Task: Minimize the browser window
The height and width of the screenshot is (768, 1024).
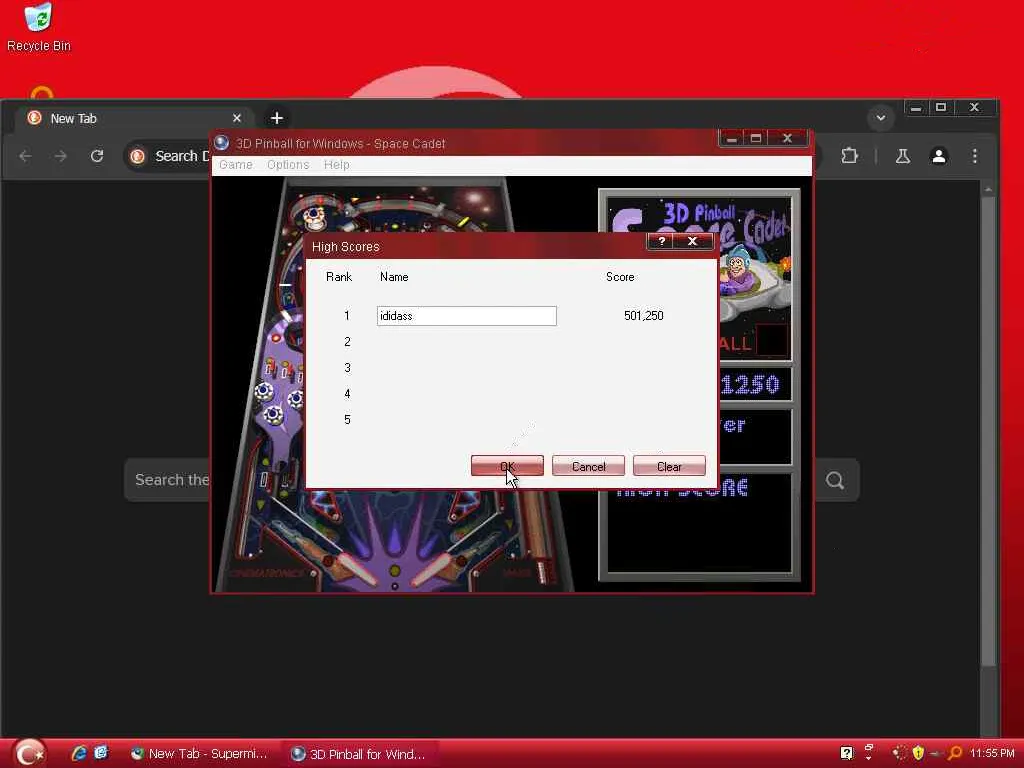Action: pos(916,108)
